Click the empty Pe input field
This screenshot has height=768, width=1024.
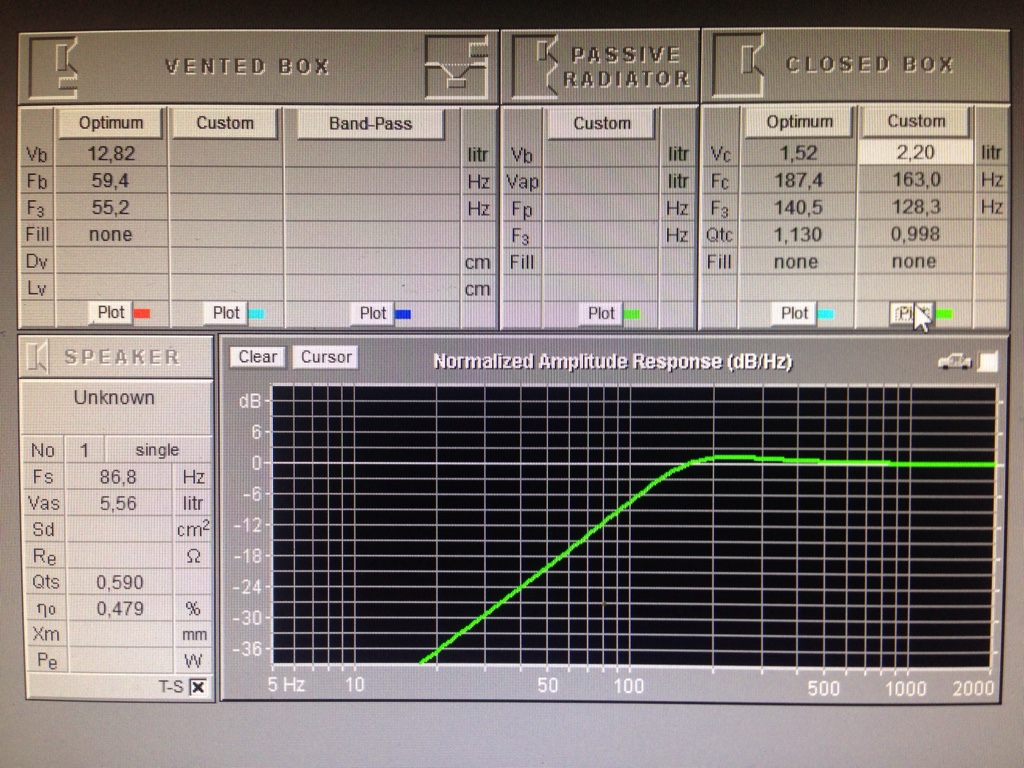click(x=119, y=660)
